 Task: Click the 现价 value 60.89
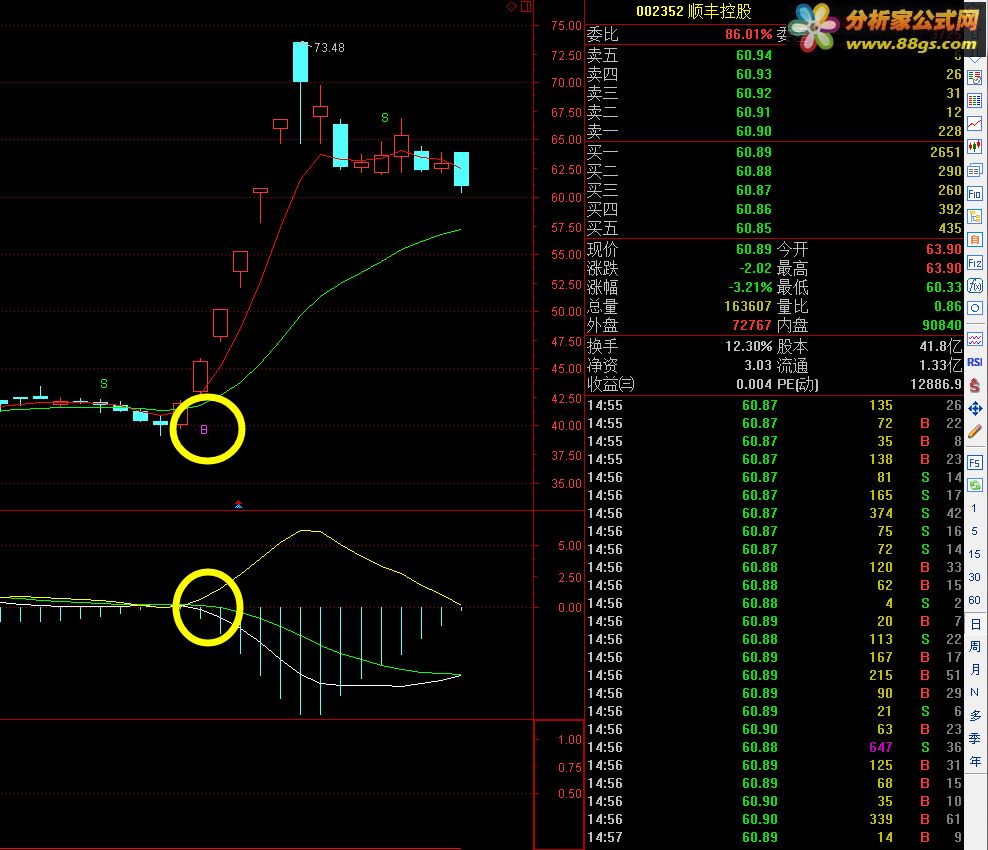point(754,250)
